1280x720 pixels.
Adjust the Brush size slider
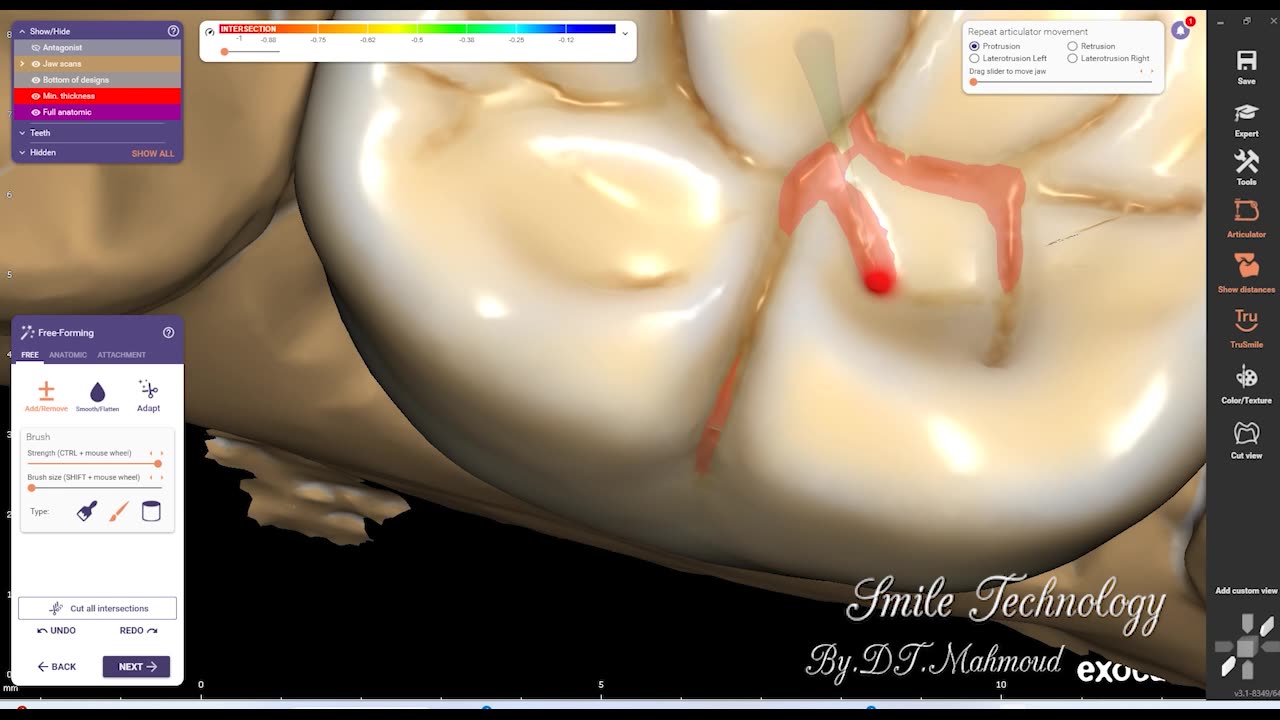pos(94,488)
